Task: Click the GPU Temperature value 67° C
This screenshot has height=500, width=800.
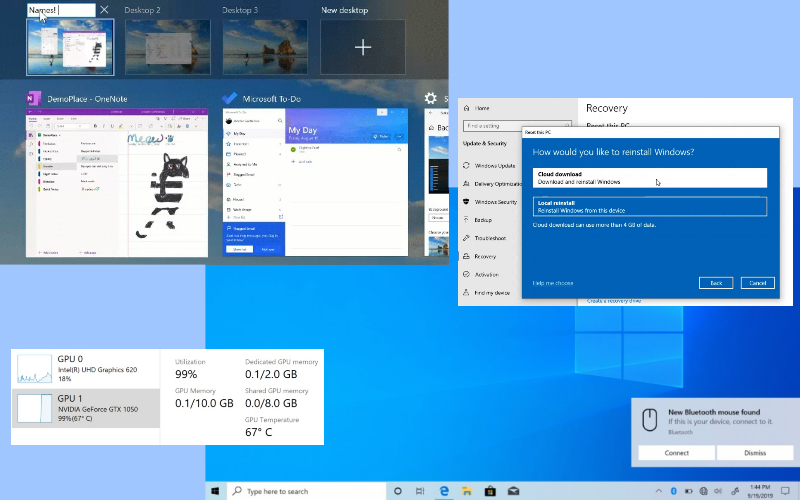Action: (x=259, y=432)
